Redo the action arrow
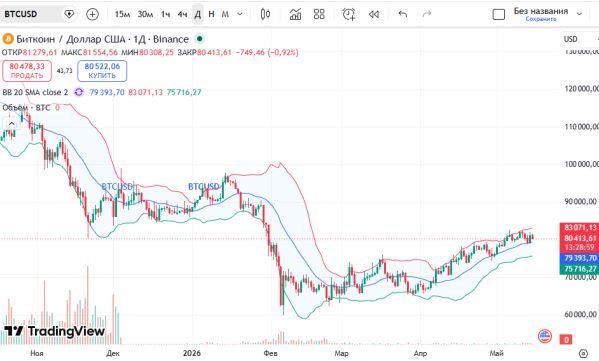This screenshot has width=599, height=361. (x=427, y=14)
